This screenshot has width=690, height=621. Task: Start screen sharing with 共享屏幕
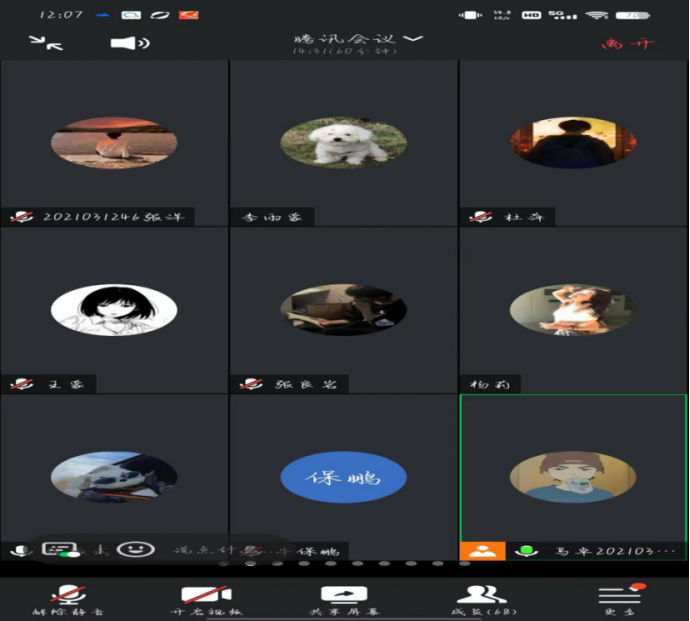344,598
